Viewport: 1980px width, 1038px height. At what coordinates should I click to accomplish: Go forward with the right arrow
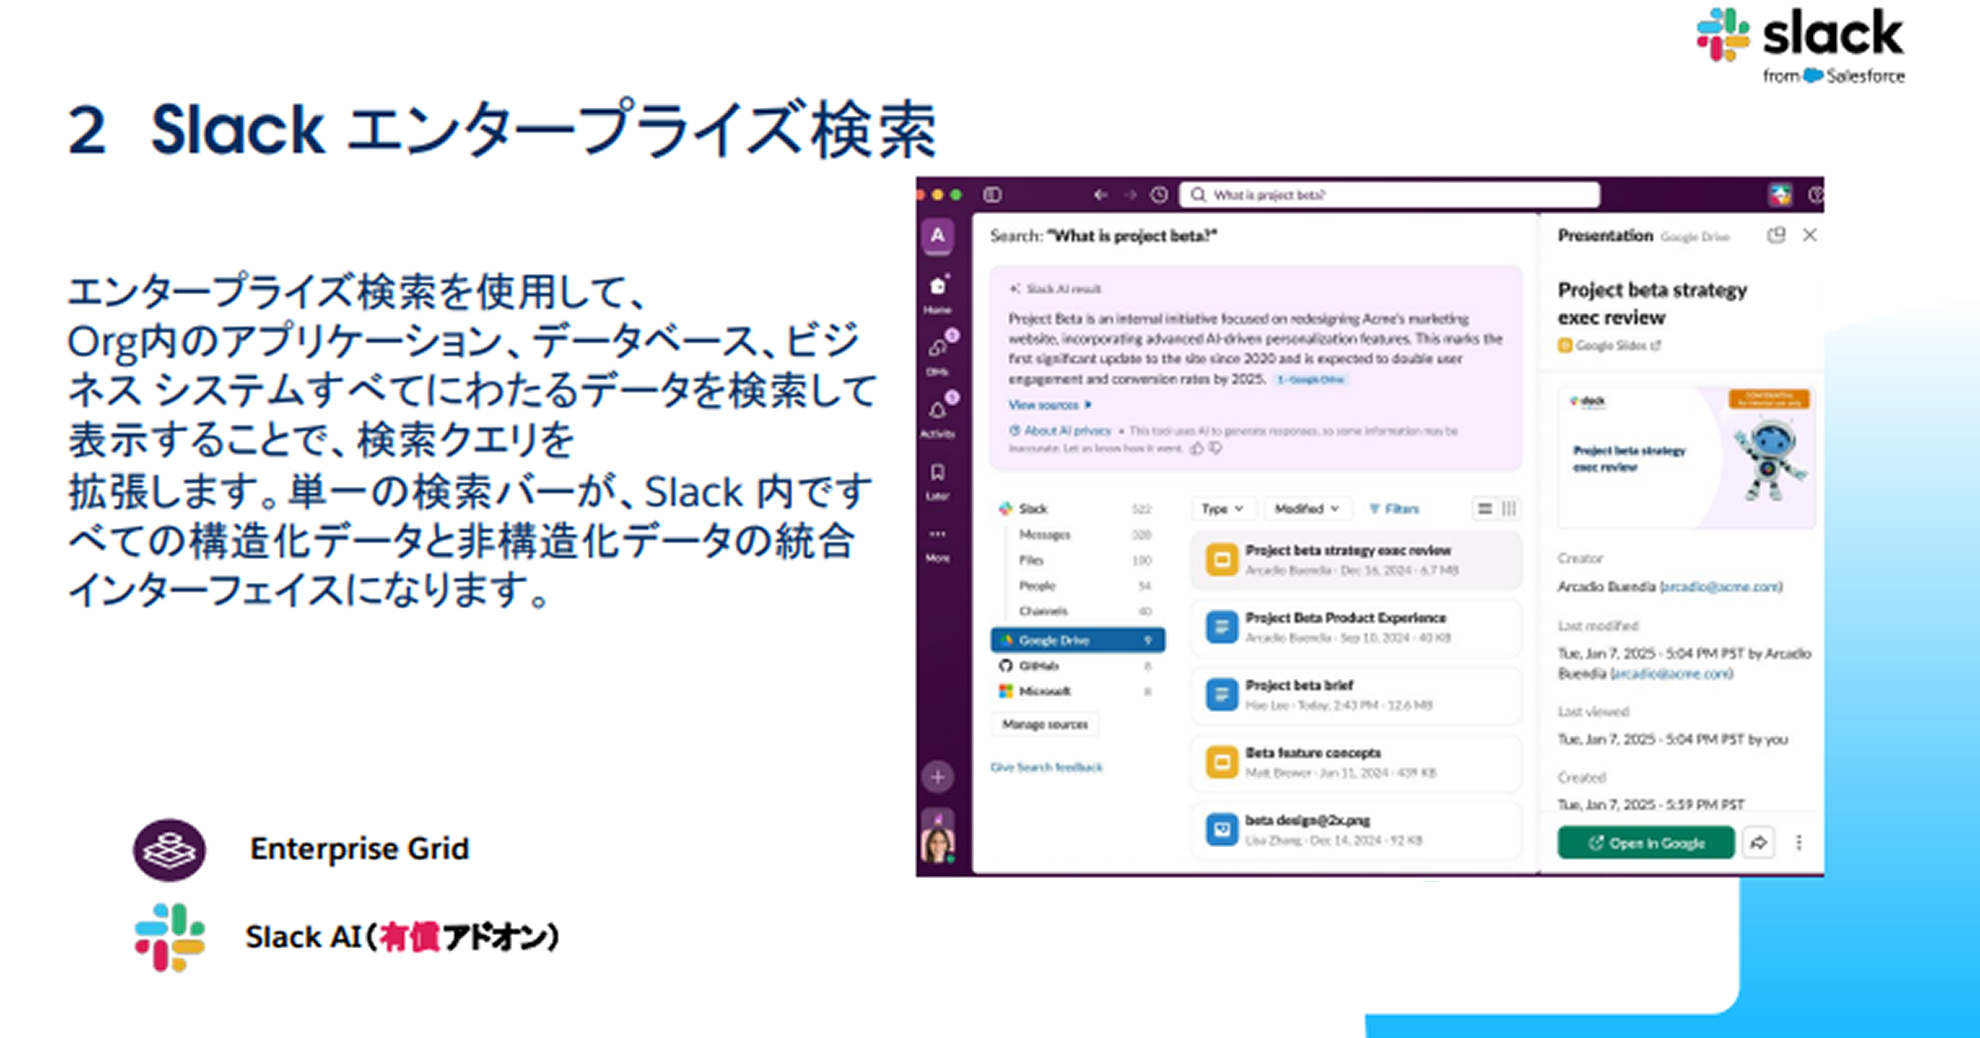(1130, 194)
